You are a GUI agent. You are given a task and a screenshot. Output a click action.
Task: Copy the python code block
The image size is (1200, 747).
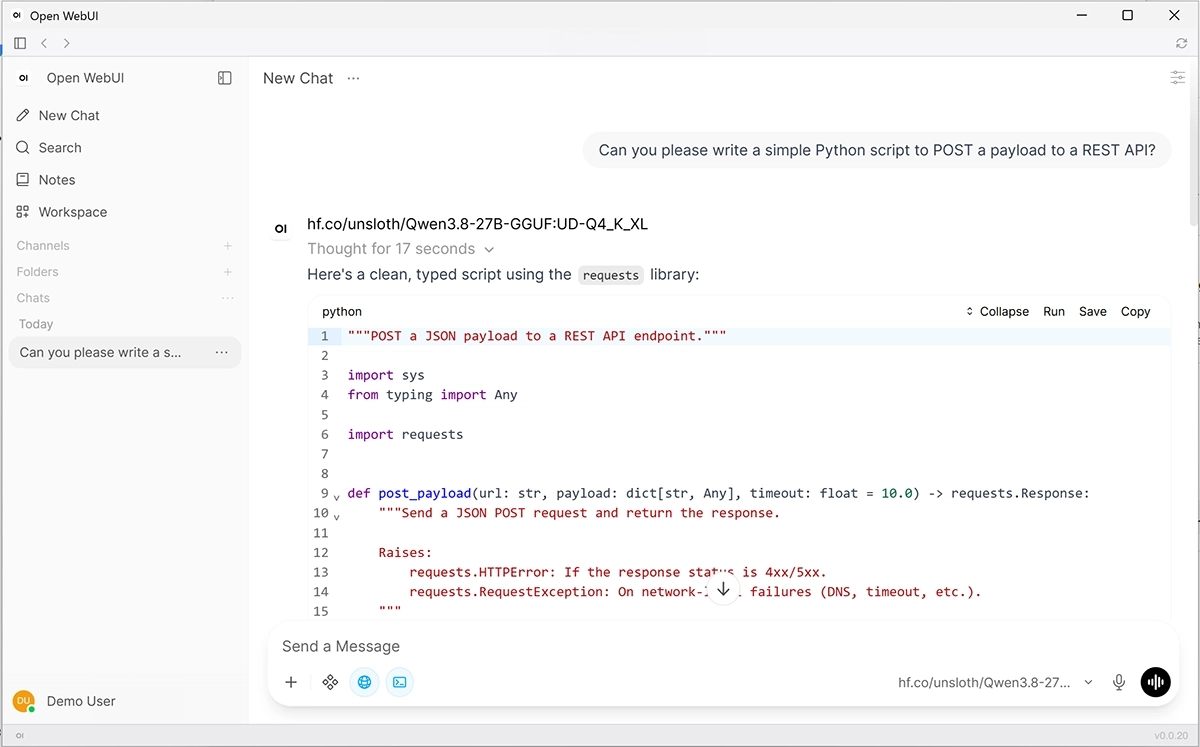(x=1135, y=311)
